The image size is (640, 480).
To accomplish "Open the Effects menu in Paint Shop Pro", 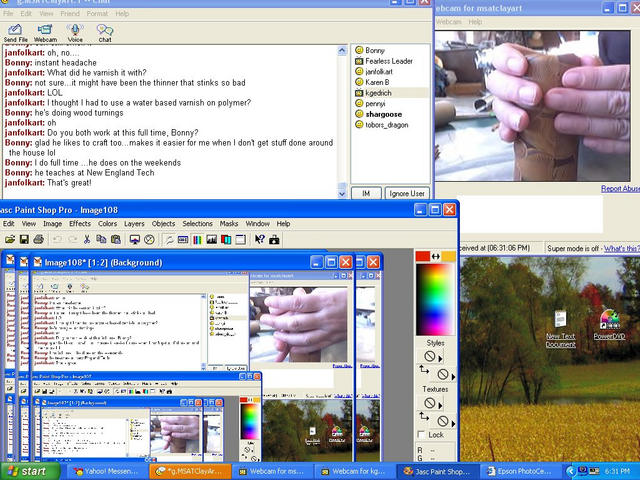I will (80, 224).
